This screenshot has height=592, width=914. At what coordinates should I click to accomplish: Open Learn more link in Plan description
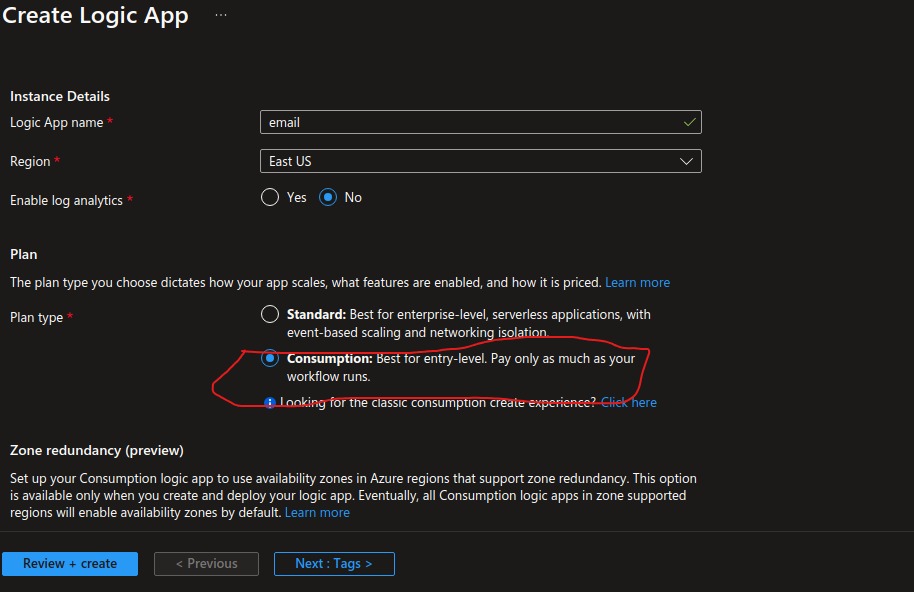(637, 283)
